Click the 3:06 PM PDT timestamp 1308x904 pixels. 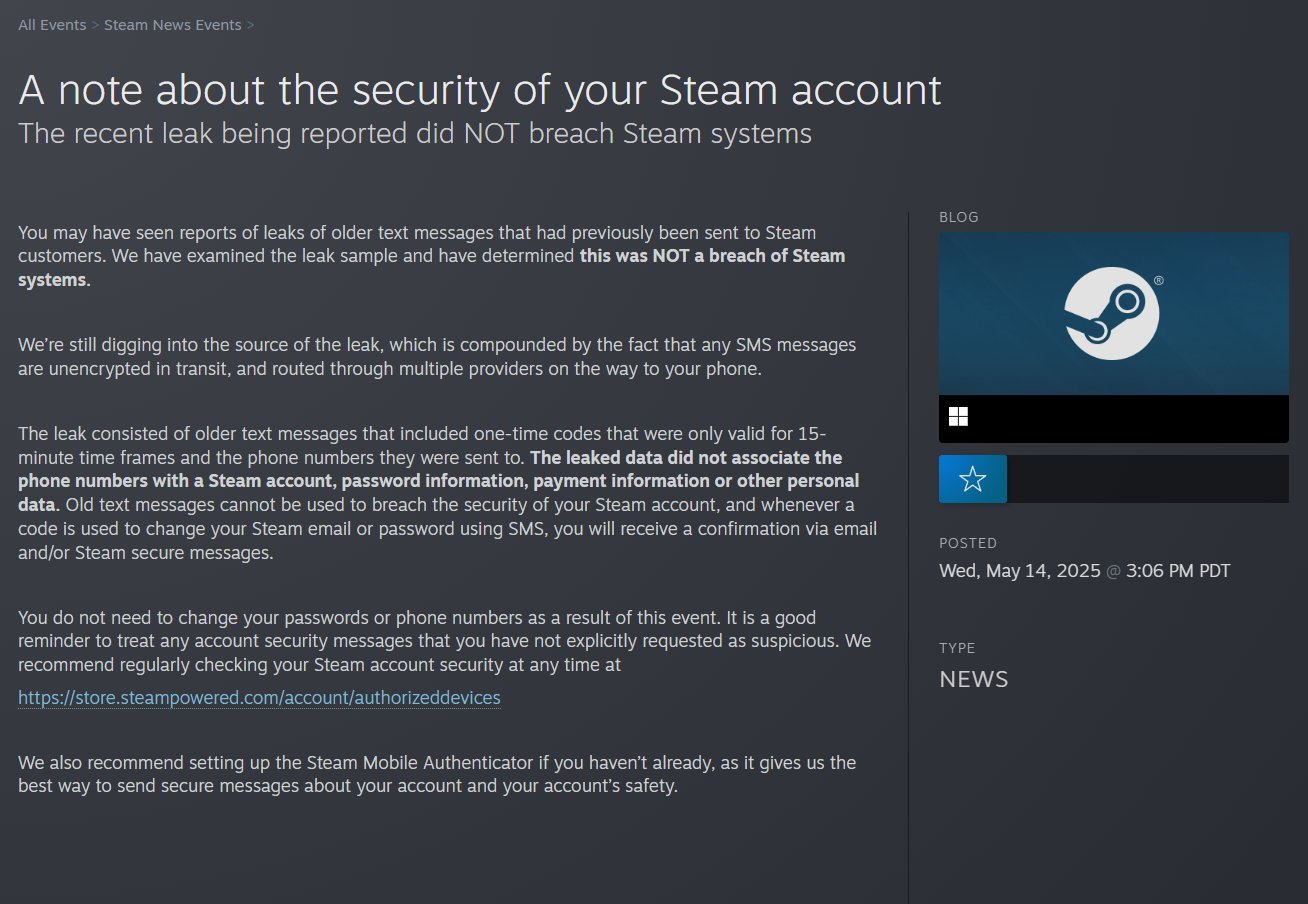[1178, 571]
